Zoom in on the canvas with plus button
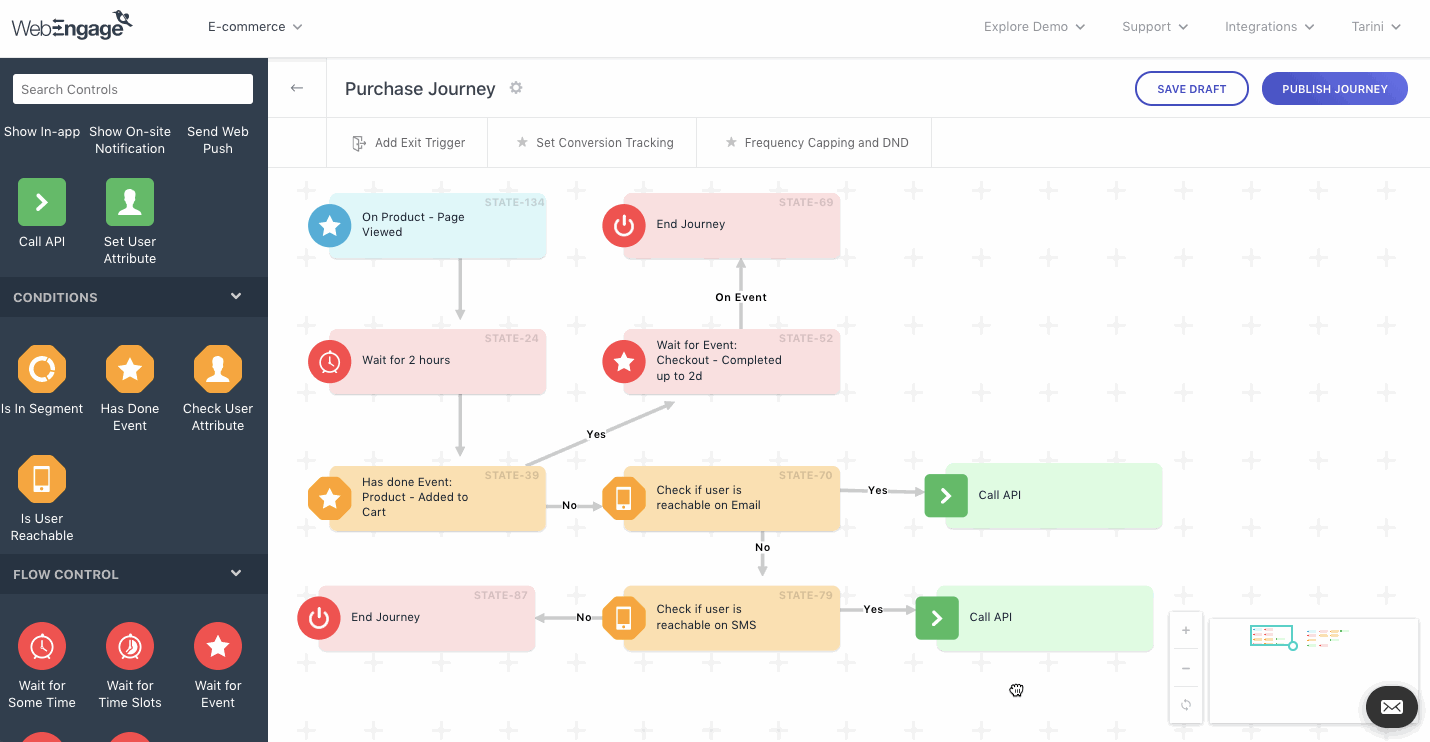This screenshot has height=742, width=1430. 1186,631
